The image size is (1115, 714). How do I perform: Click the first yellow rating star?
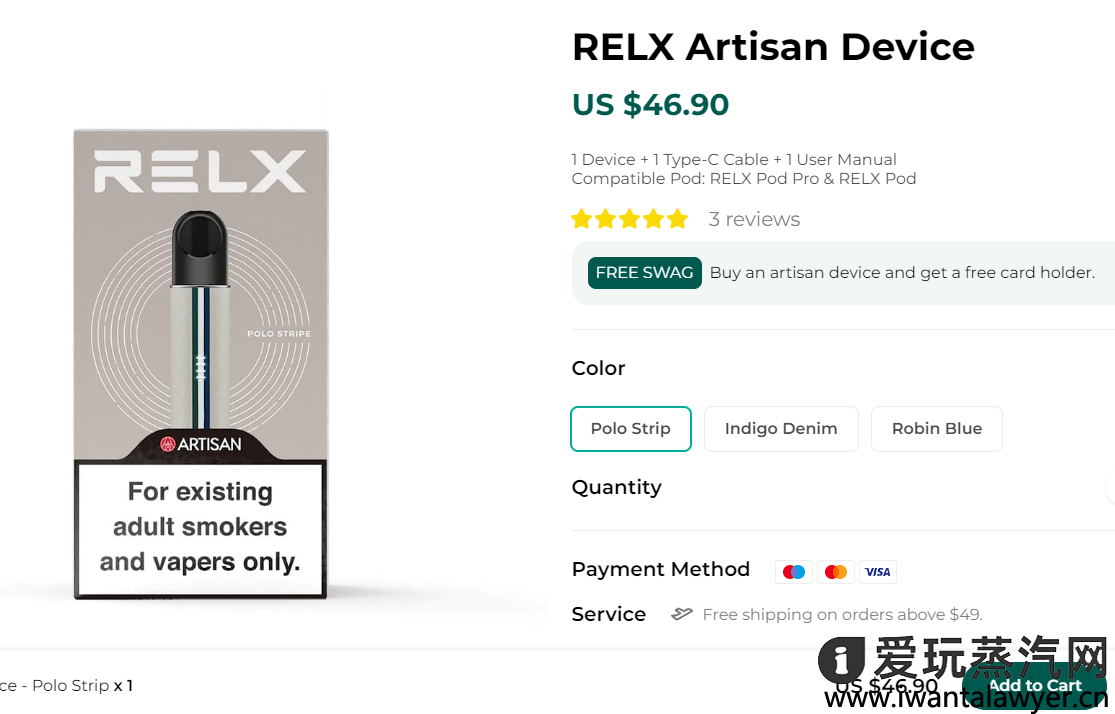[x=582, y=219]
